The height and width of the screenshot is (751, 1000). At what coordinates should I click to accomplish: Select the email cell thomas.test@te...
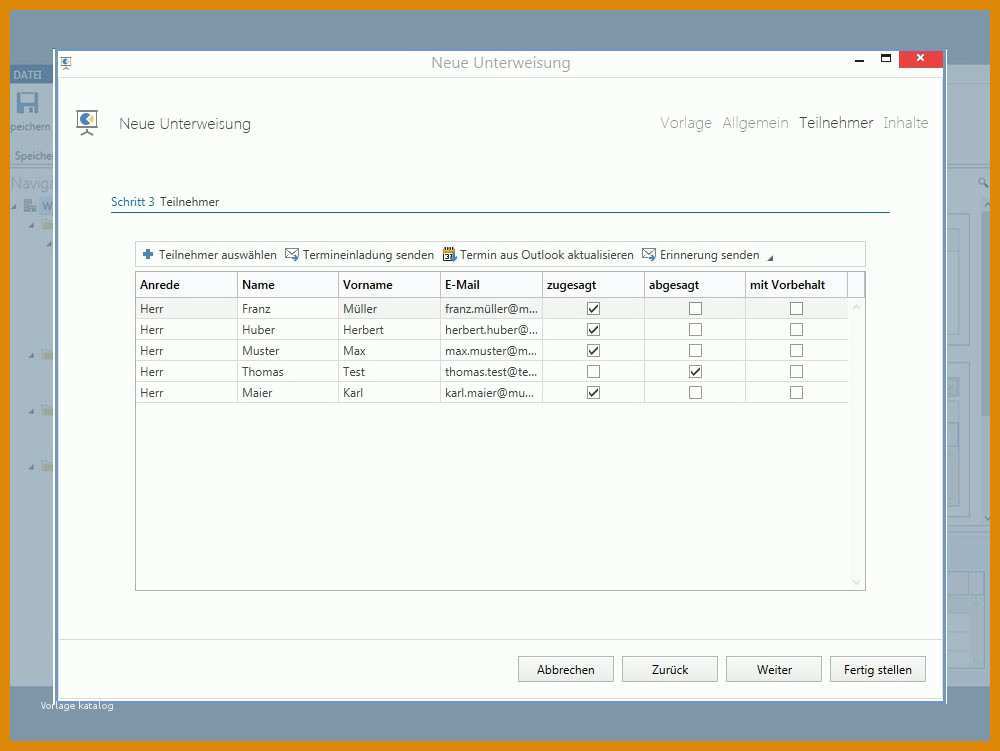coord(491,372)
